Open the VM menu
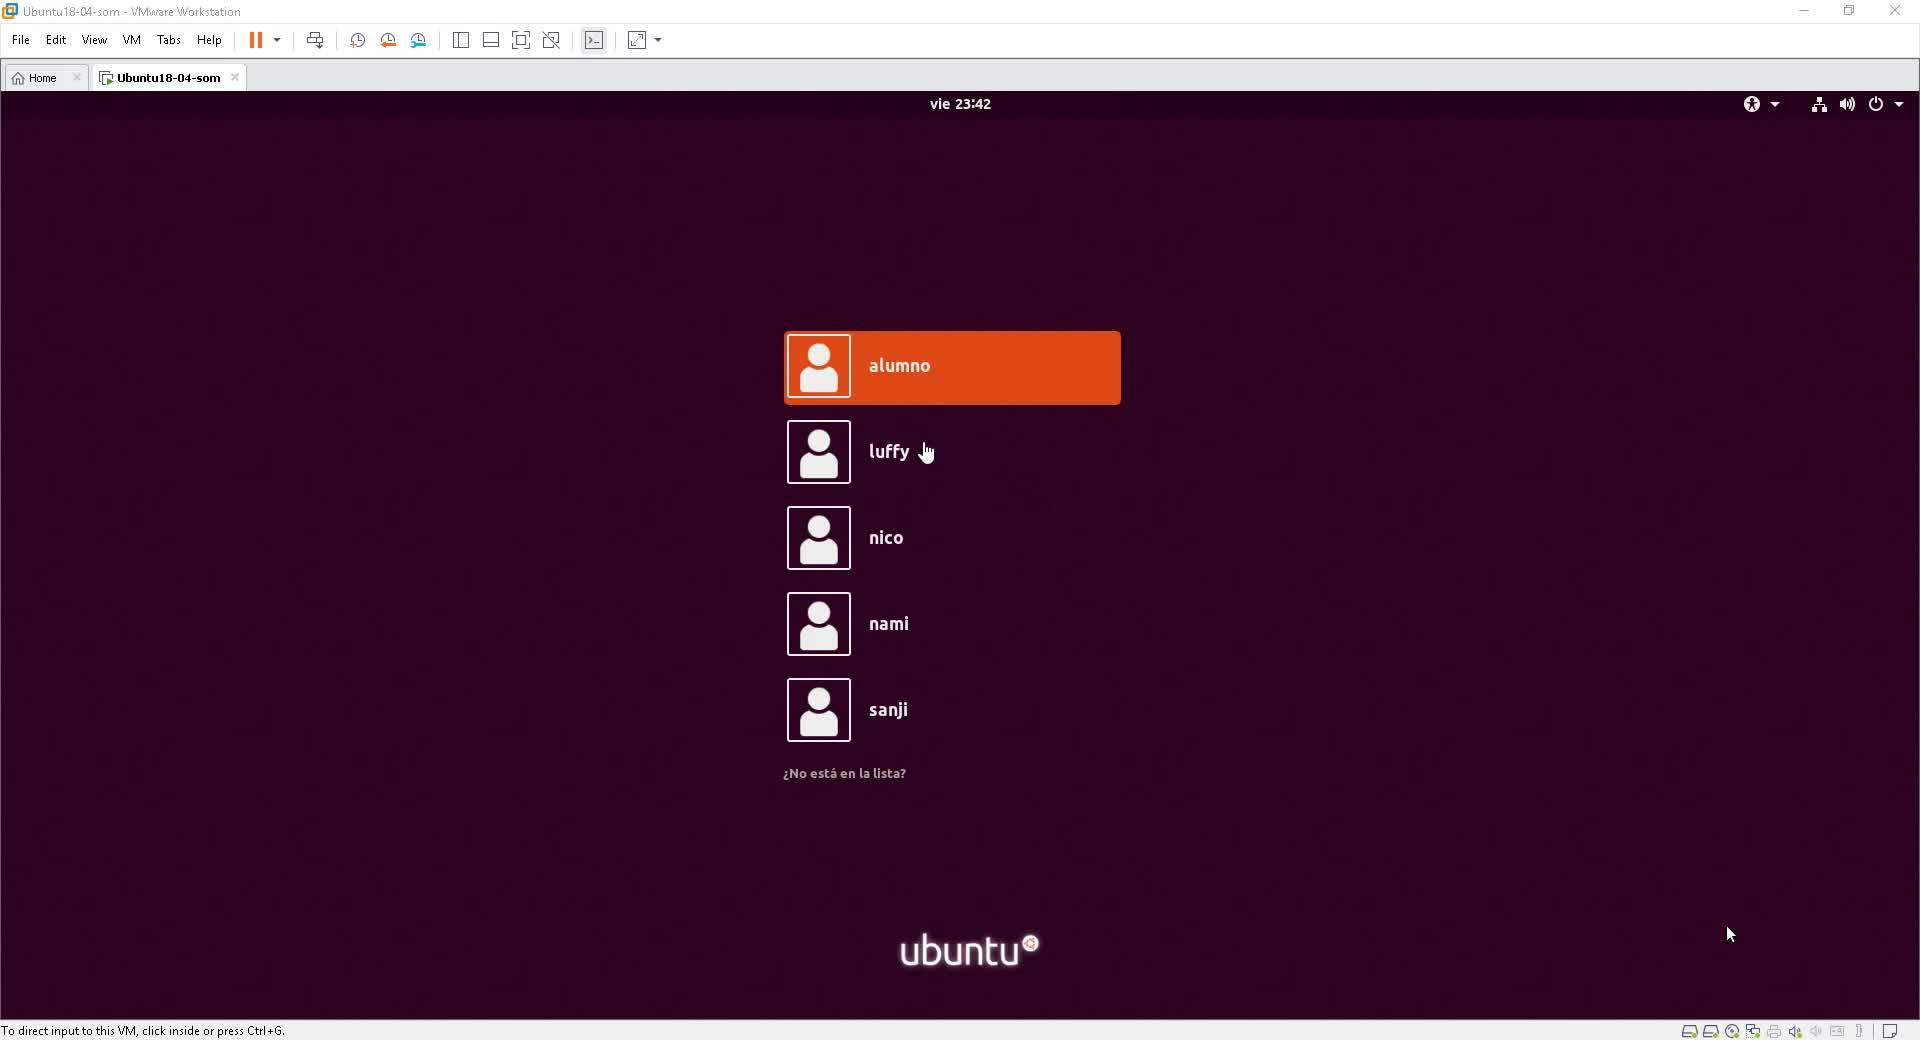The width and height of the screenshot is (1920, 1040). pos(131,40)
